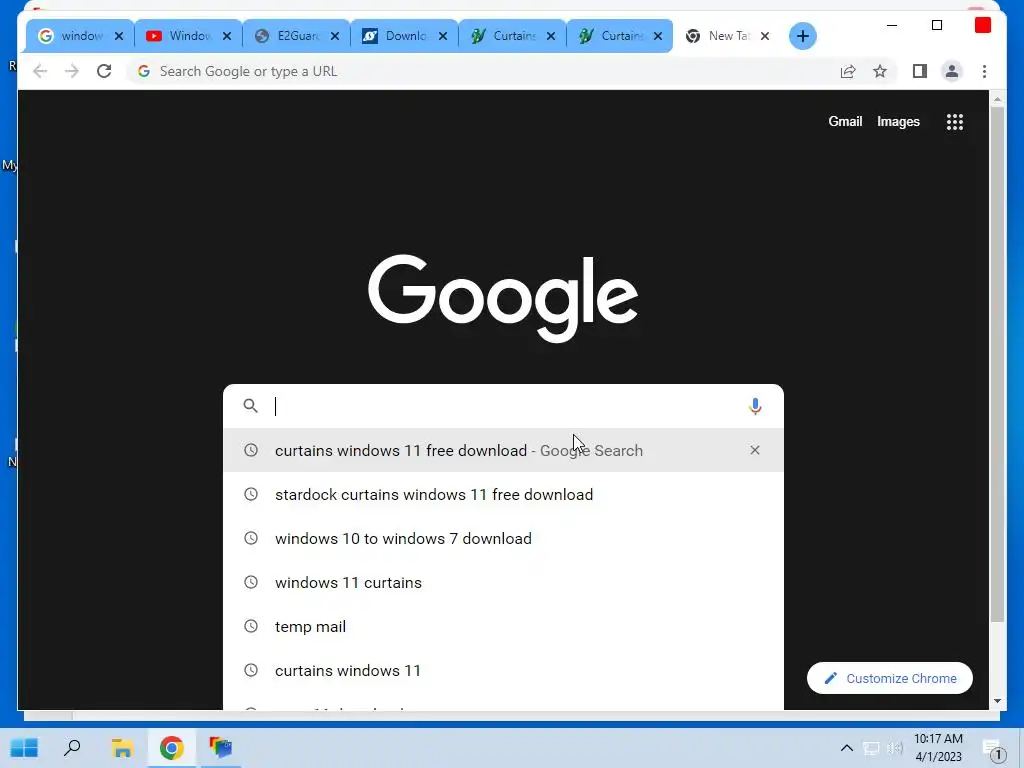1024x768 pixels.
Task: Reload the page with the refresh icon
Action: (104, 71)
